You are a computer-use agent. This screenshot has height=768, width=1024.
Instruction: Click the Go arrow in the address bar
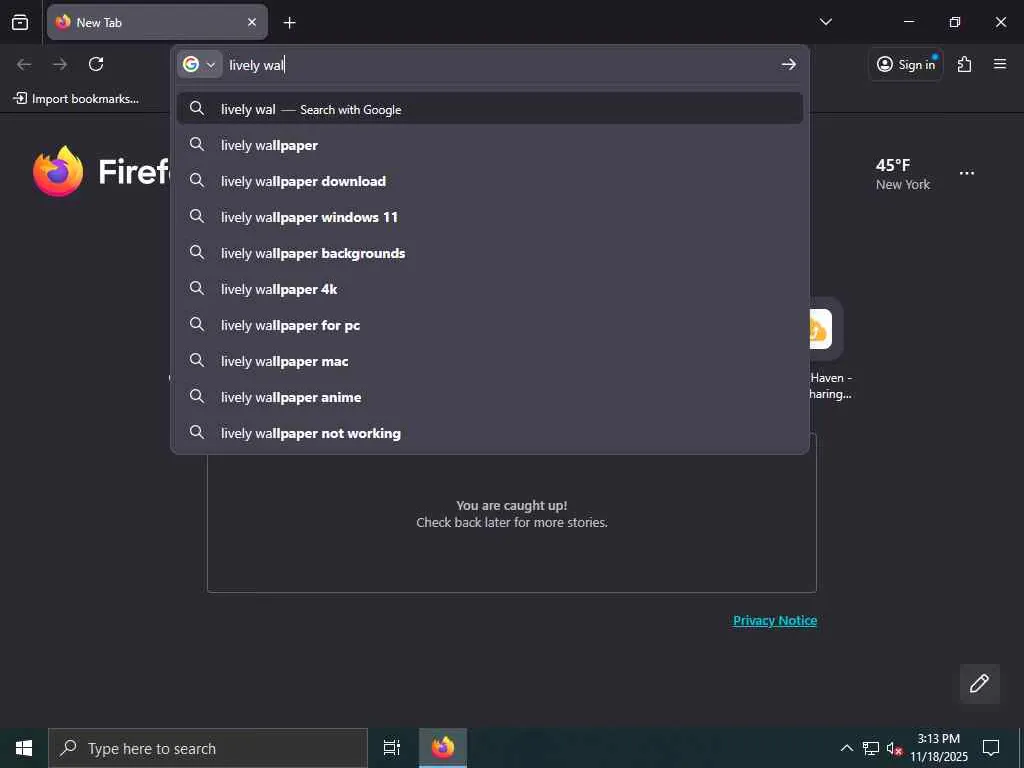pyautogui.click(x=788, y=64)
